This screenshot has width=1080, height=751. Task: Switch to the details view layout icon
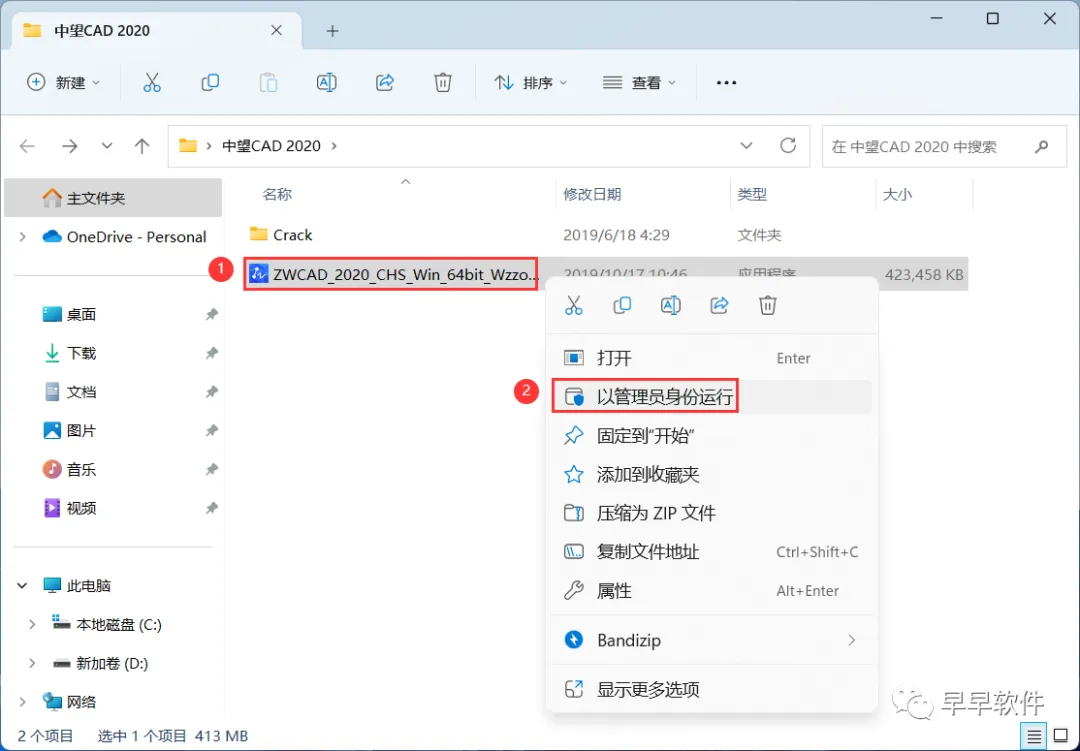1034,737
